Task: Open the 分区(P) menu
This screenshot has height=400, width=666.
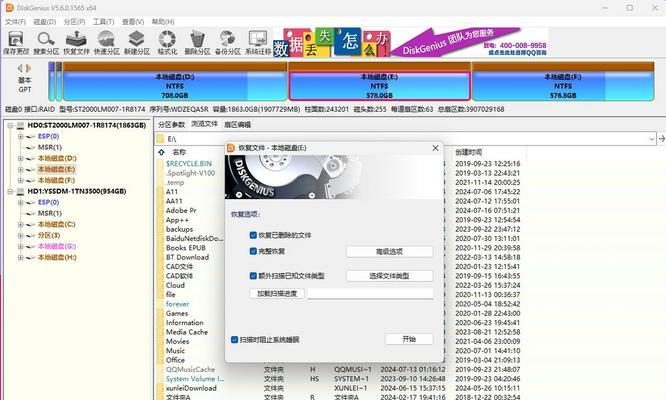Action: tap(74, 22)
